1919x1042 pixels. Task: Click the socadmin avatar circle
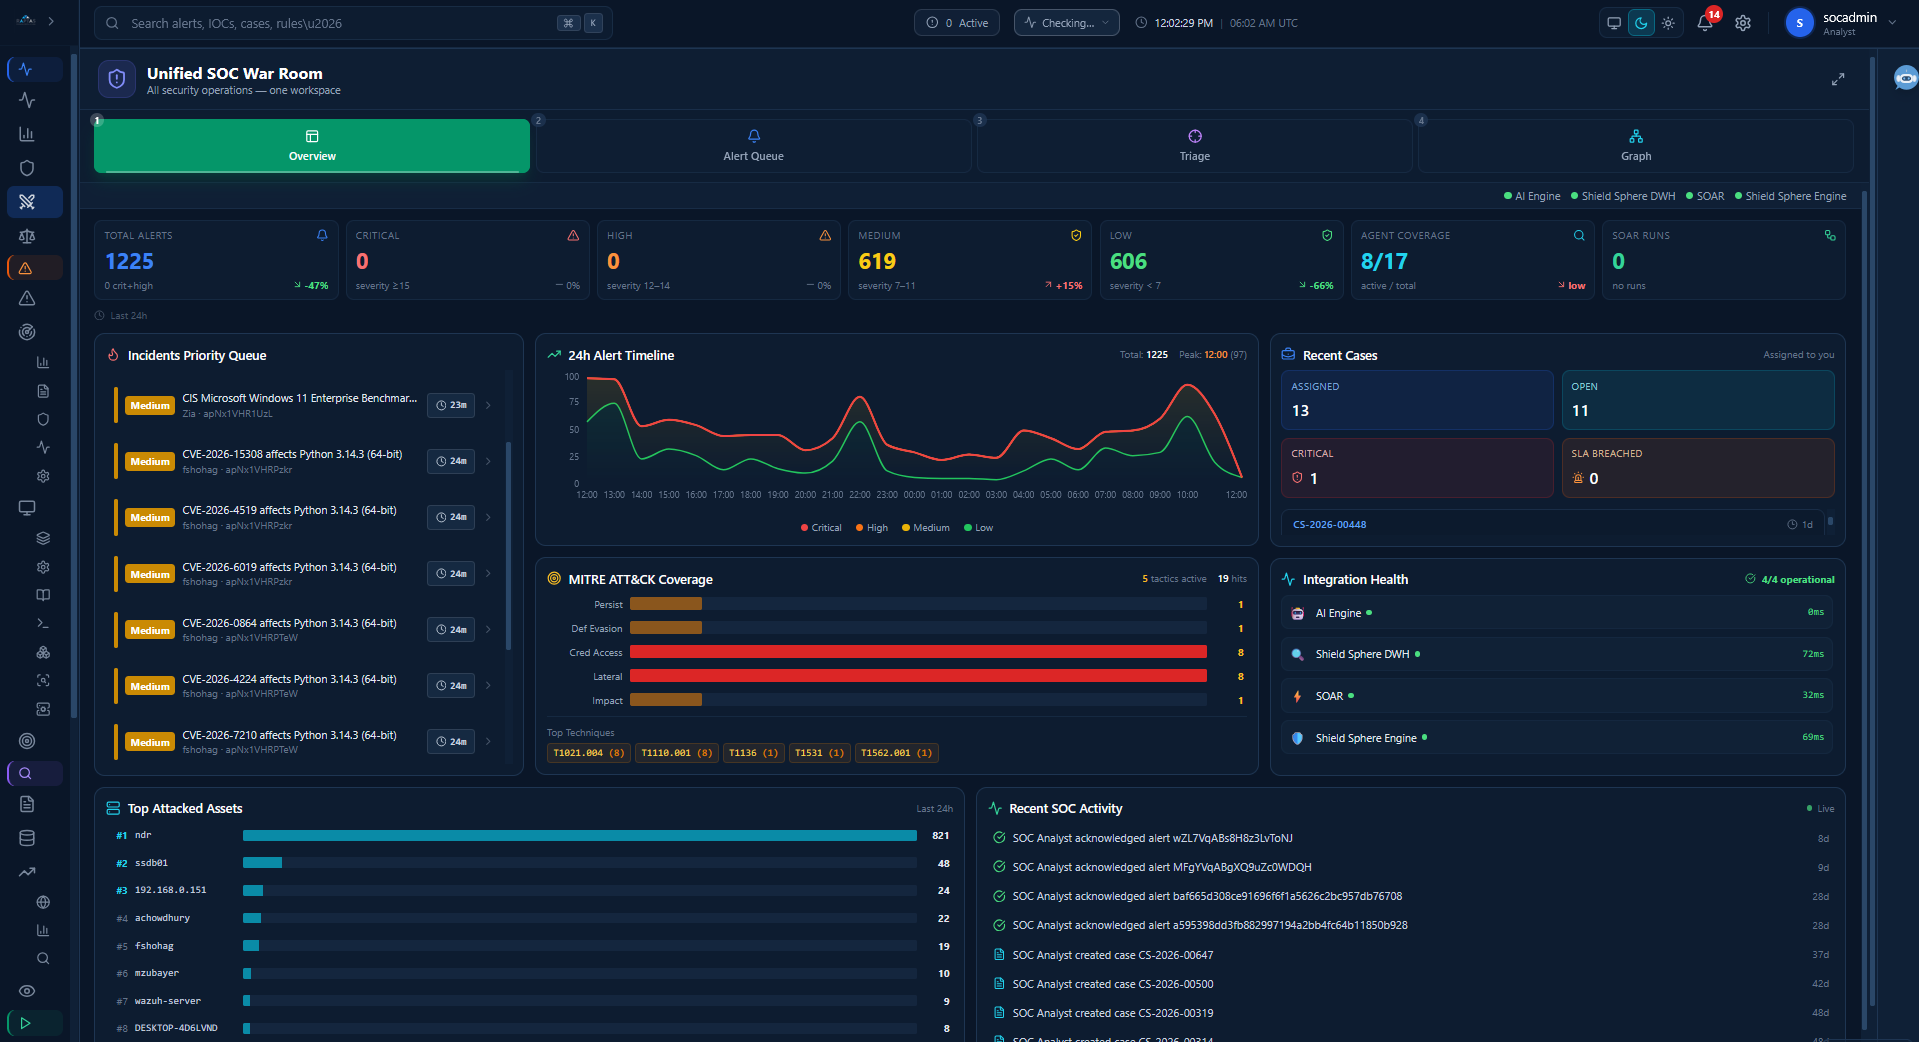[1799, 23]
